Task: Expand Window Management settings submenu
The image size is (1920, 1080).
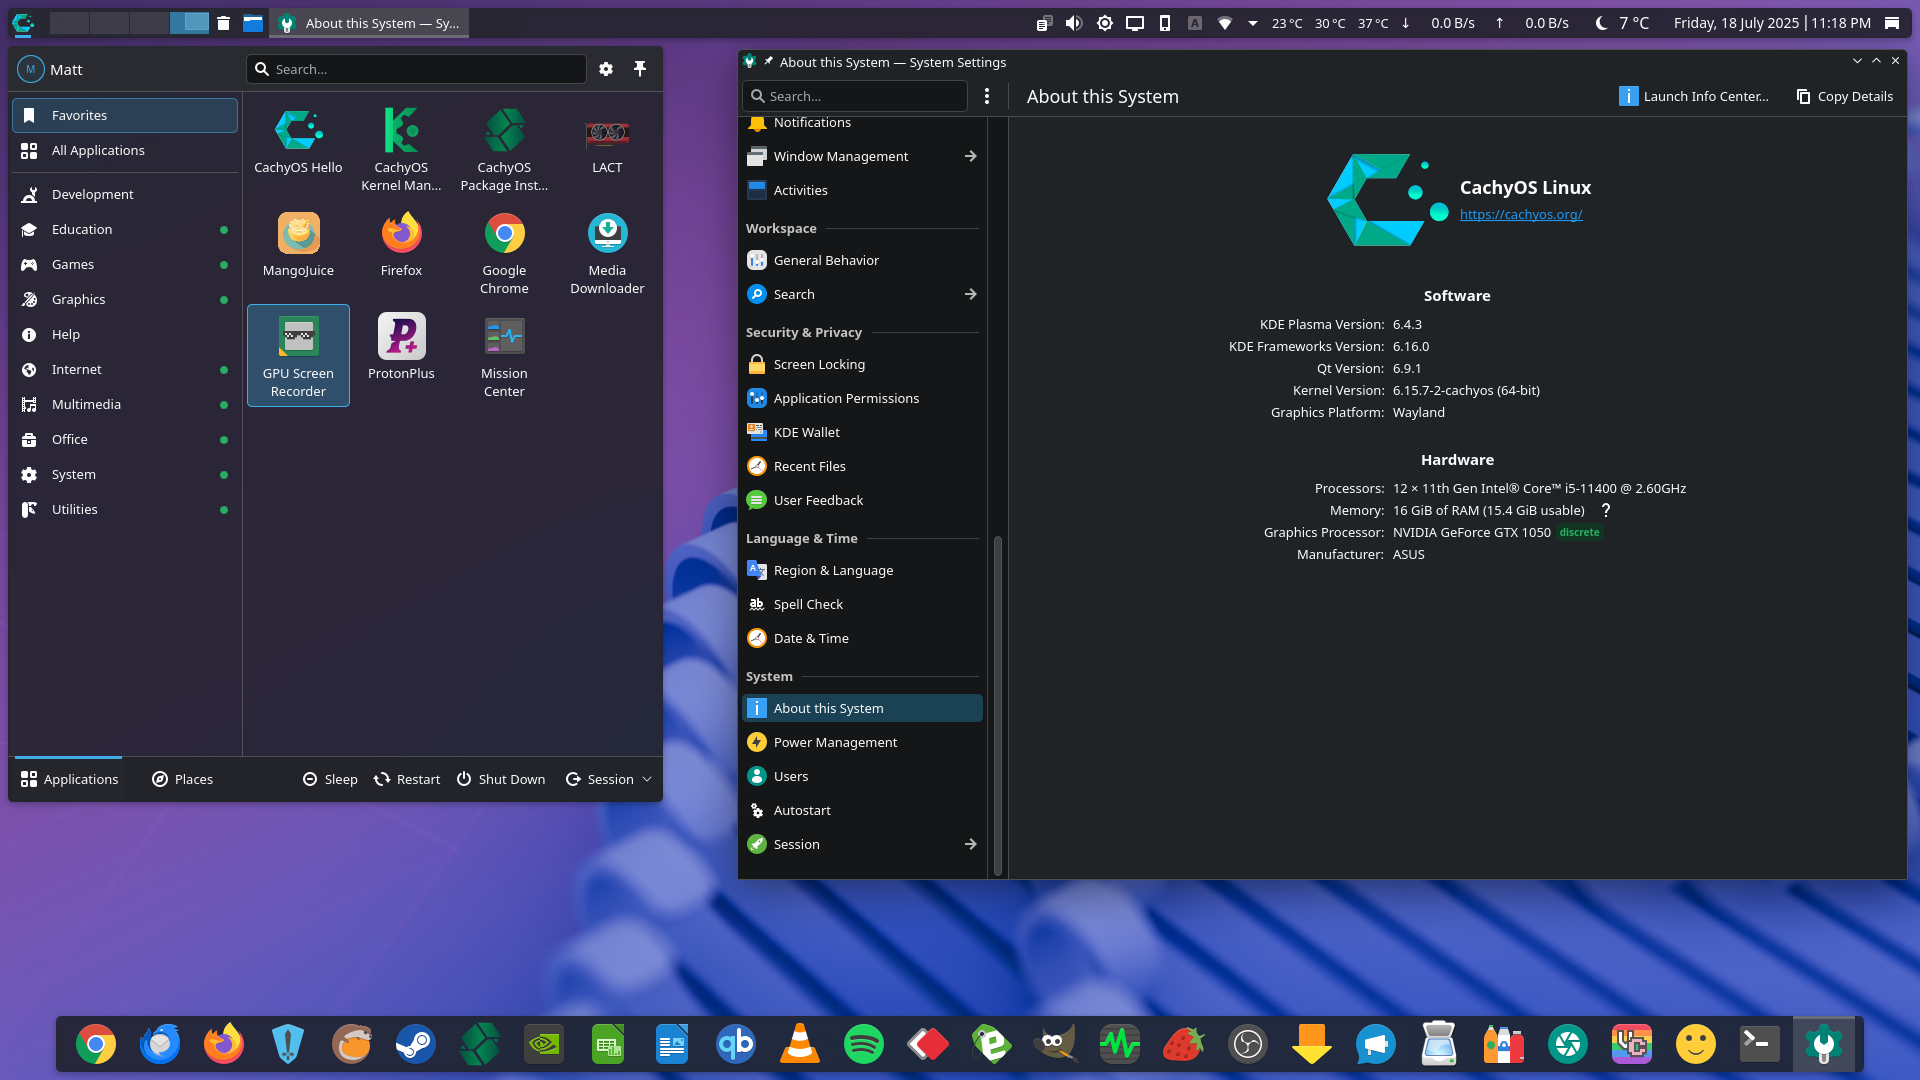Action: pyautogui.click(x=970, y=156)
